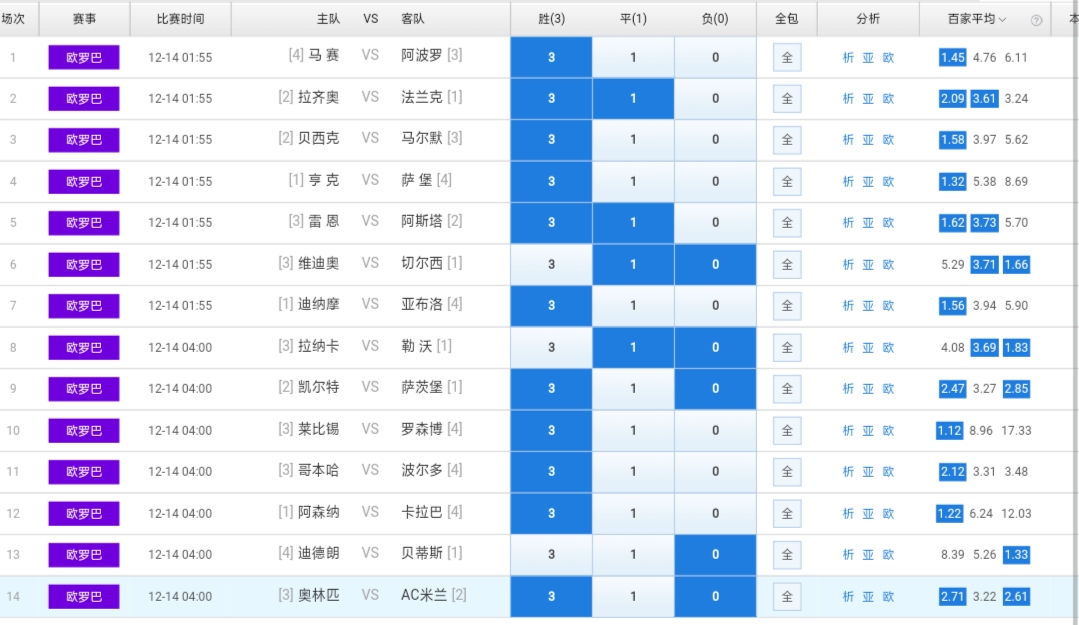The height and width of the screenshot is (625, 1079).
Task: Click away team 法兰克
Action: pos(422,97)
